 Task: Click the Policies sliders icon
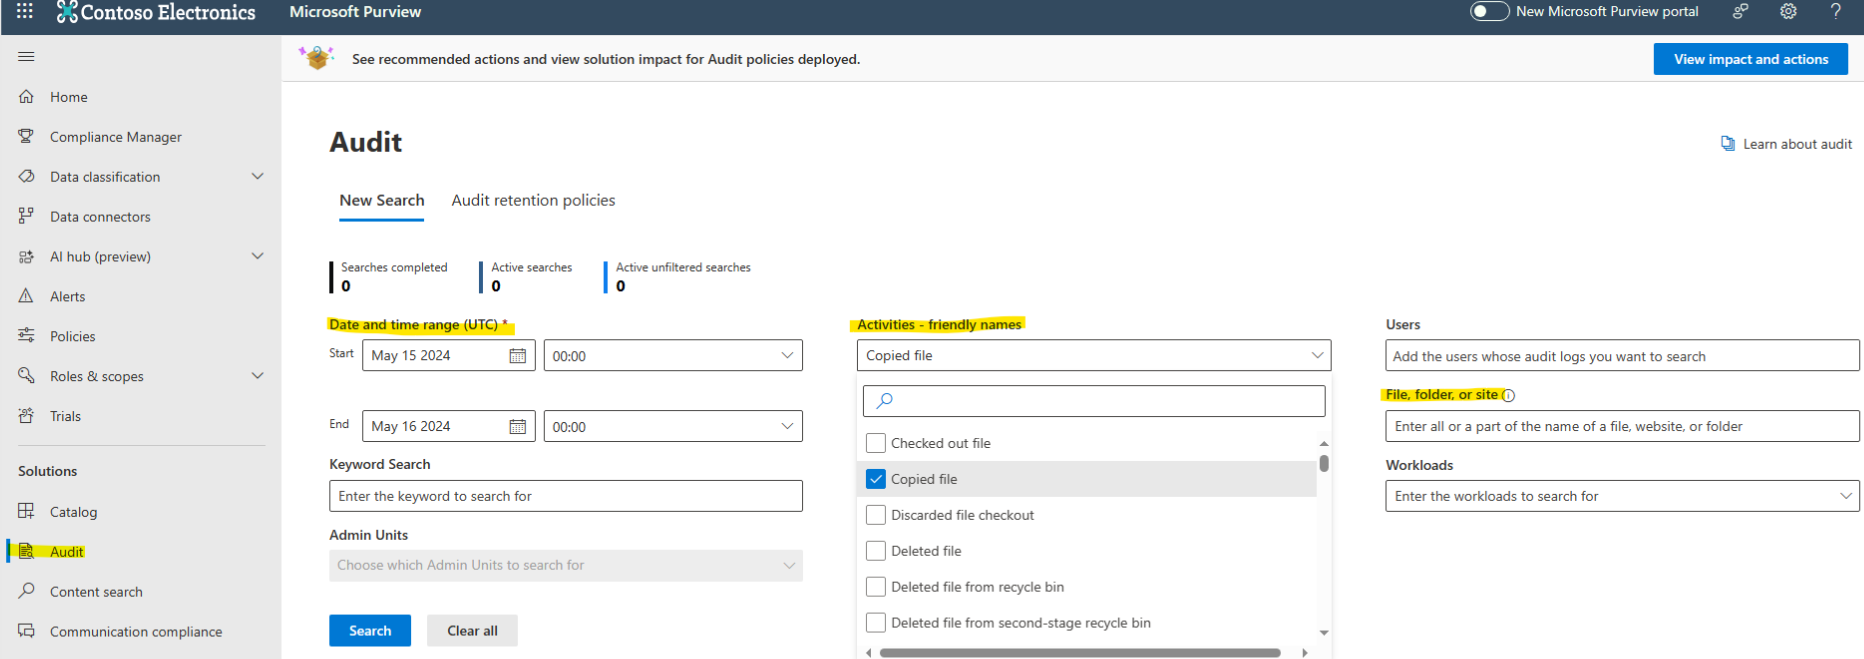(26, 336)
